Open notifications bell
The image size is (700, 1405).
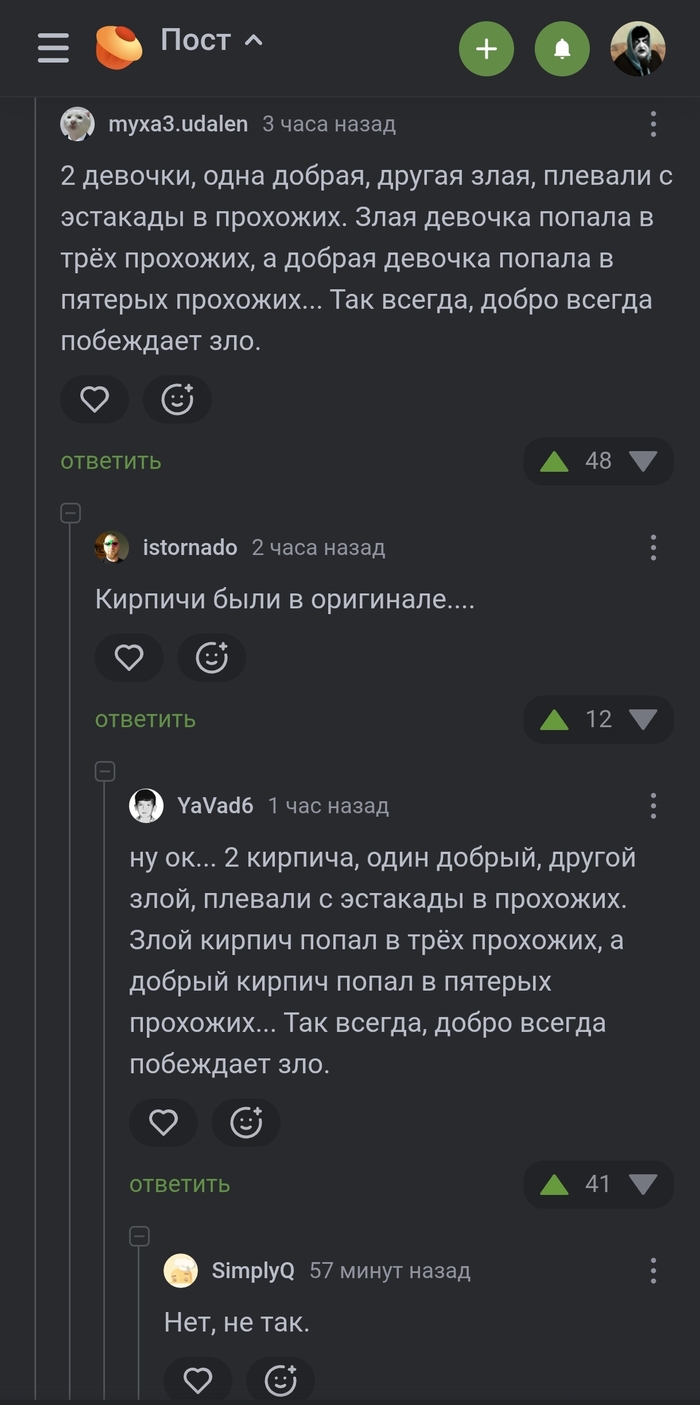(x=562, y=48)
